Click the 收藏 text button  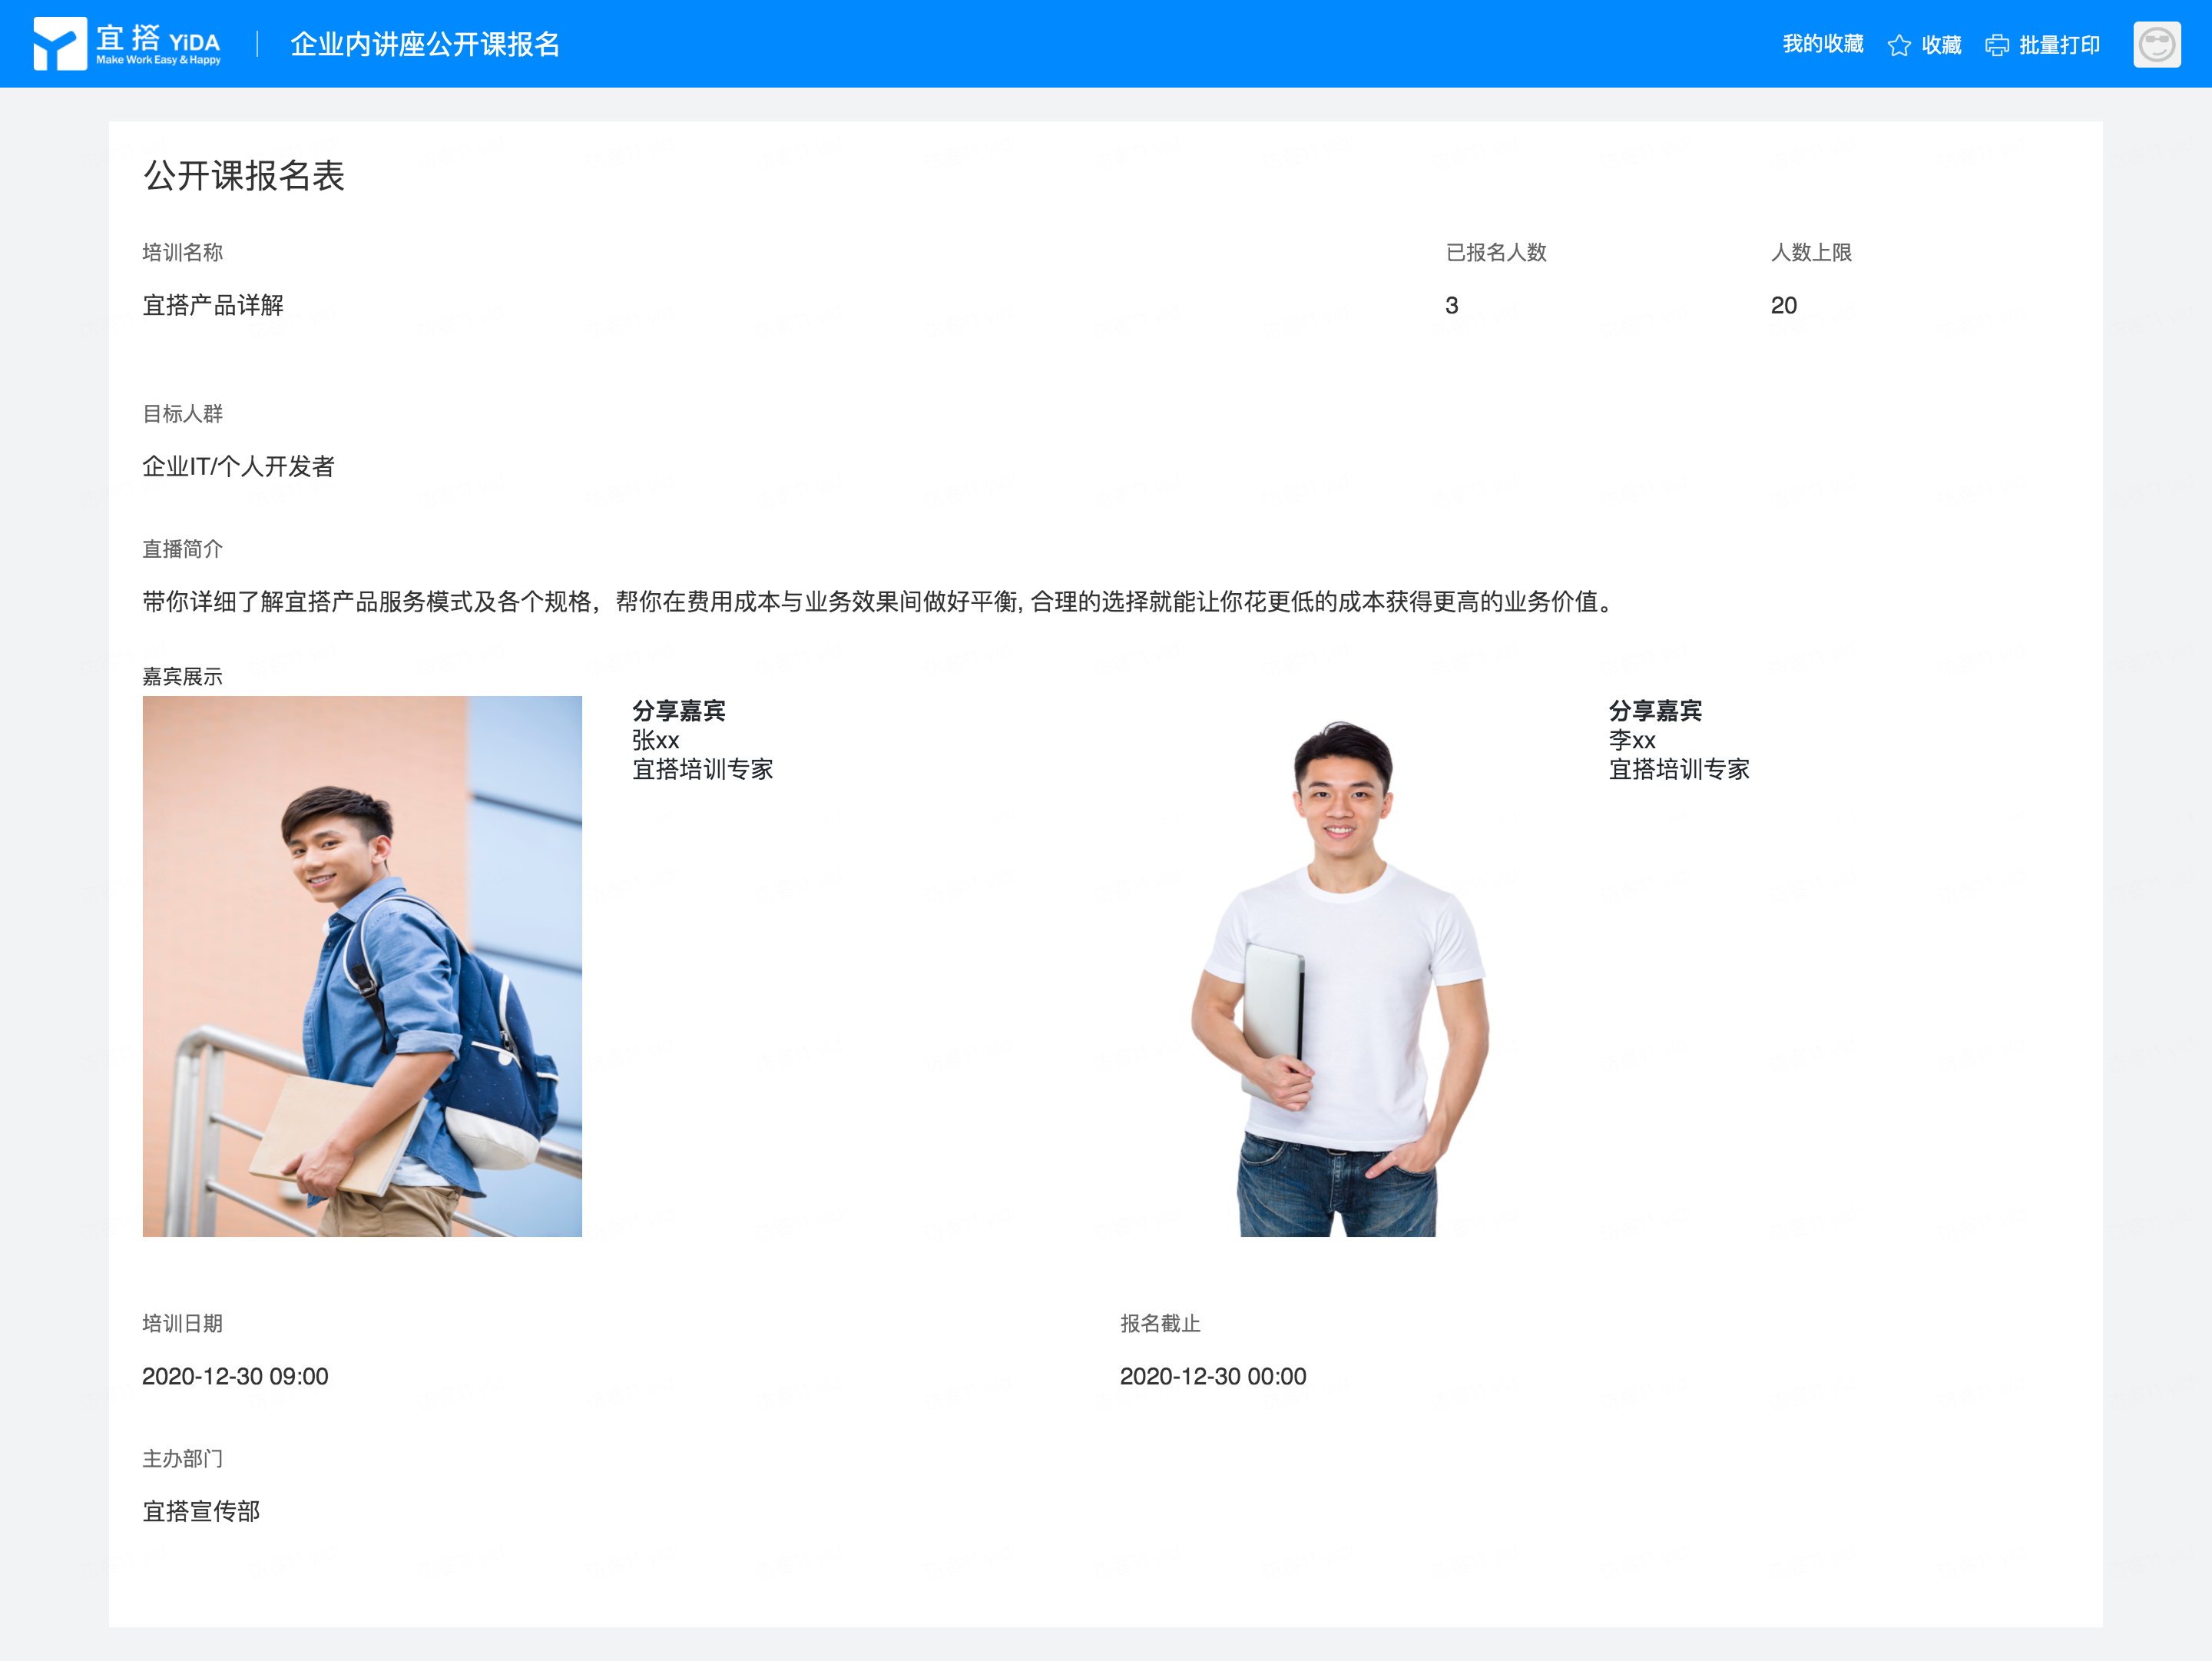1941,45
